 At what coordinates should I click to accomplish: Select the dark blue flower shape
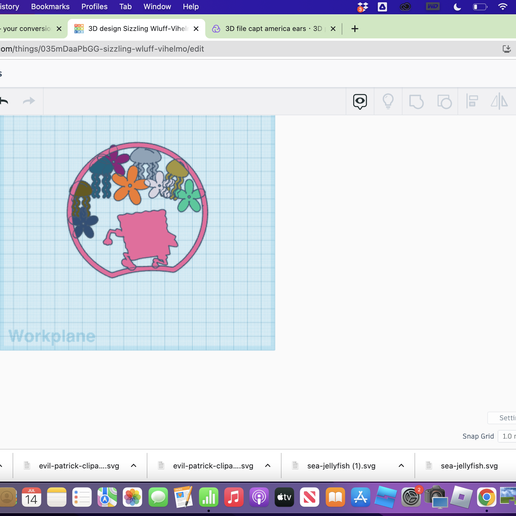coord(85,223)
